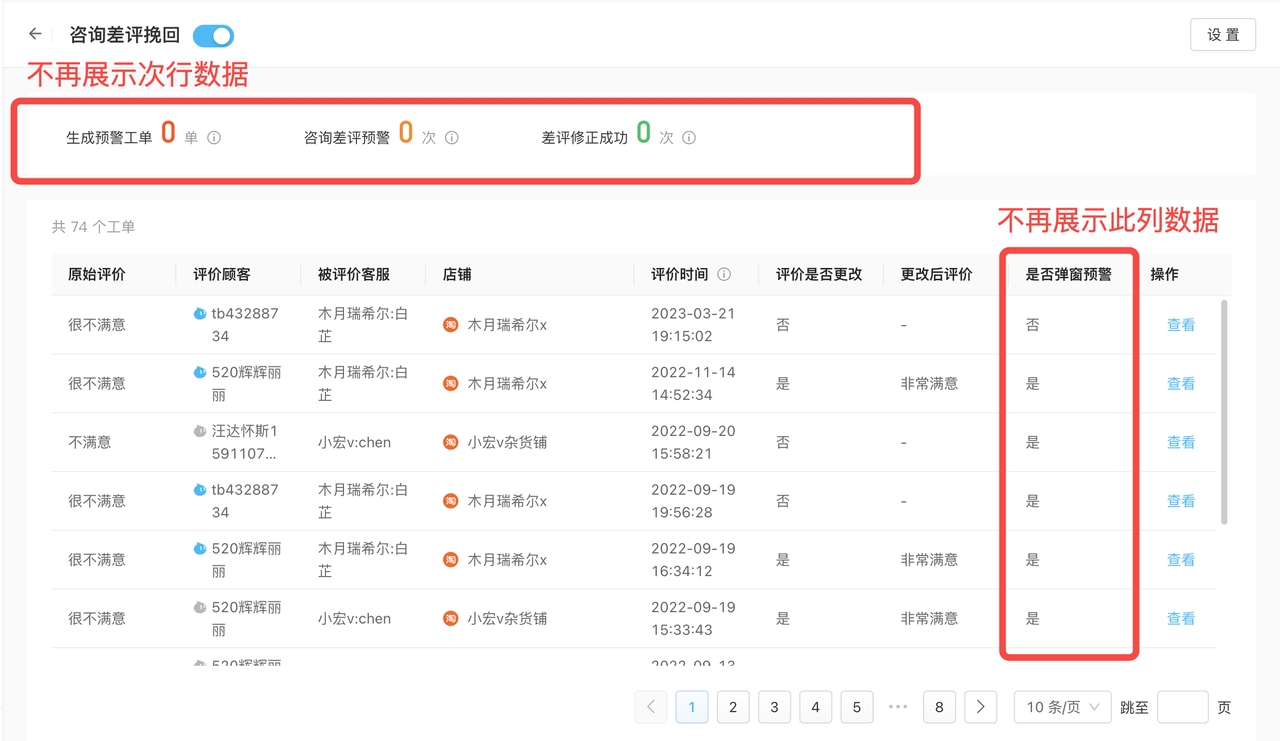The height and width of the screenshot is (741, 1280).
Task: Click info icon beside 评价时间 header
Action: point(724,274)
